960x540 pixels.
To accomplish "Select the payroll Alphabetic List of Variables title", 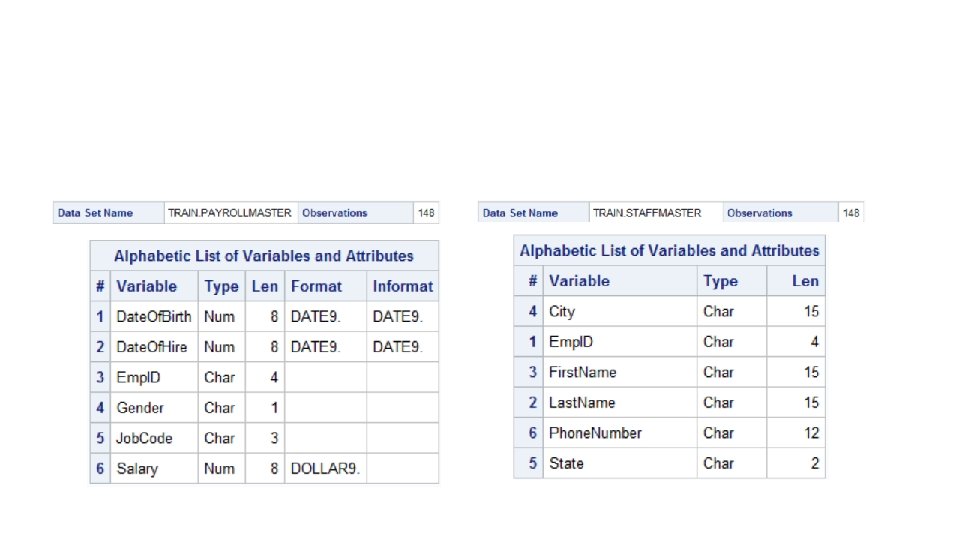I will [x=264, y=256].
